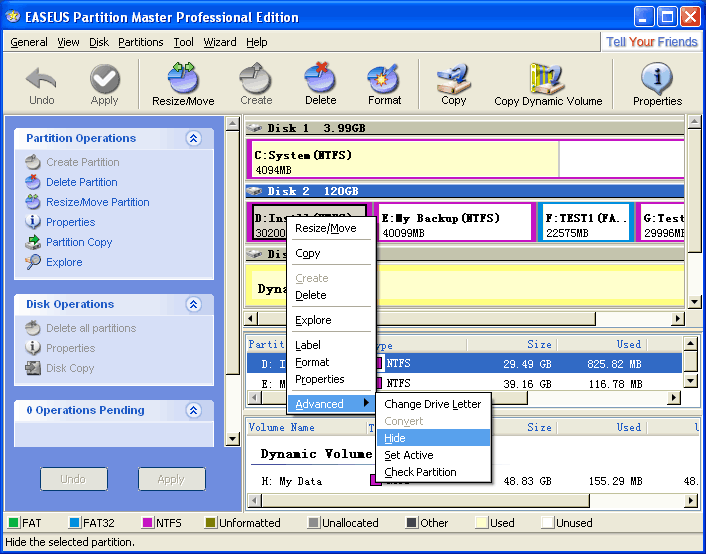This screenshot has width=706, height=554.
Task: Open the Wizard menu
Action: click(x=220, y=42)
